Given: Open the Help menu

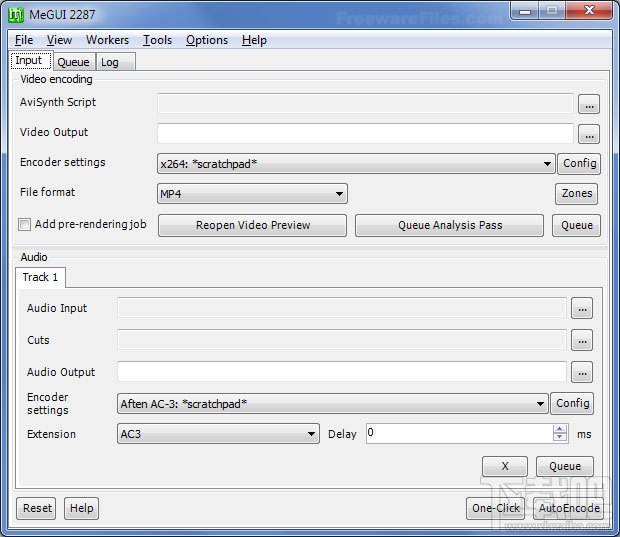Looking at the screenshot, I should [x=254, y=40].
